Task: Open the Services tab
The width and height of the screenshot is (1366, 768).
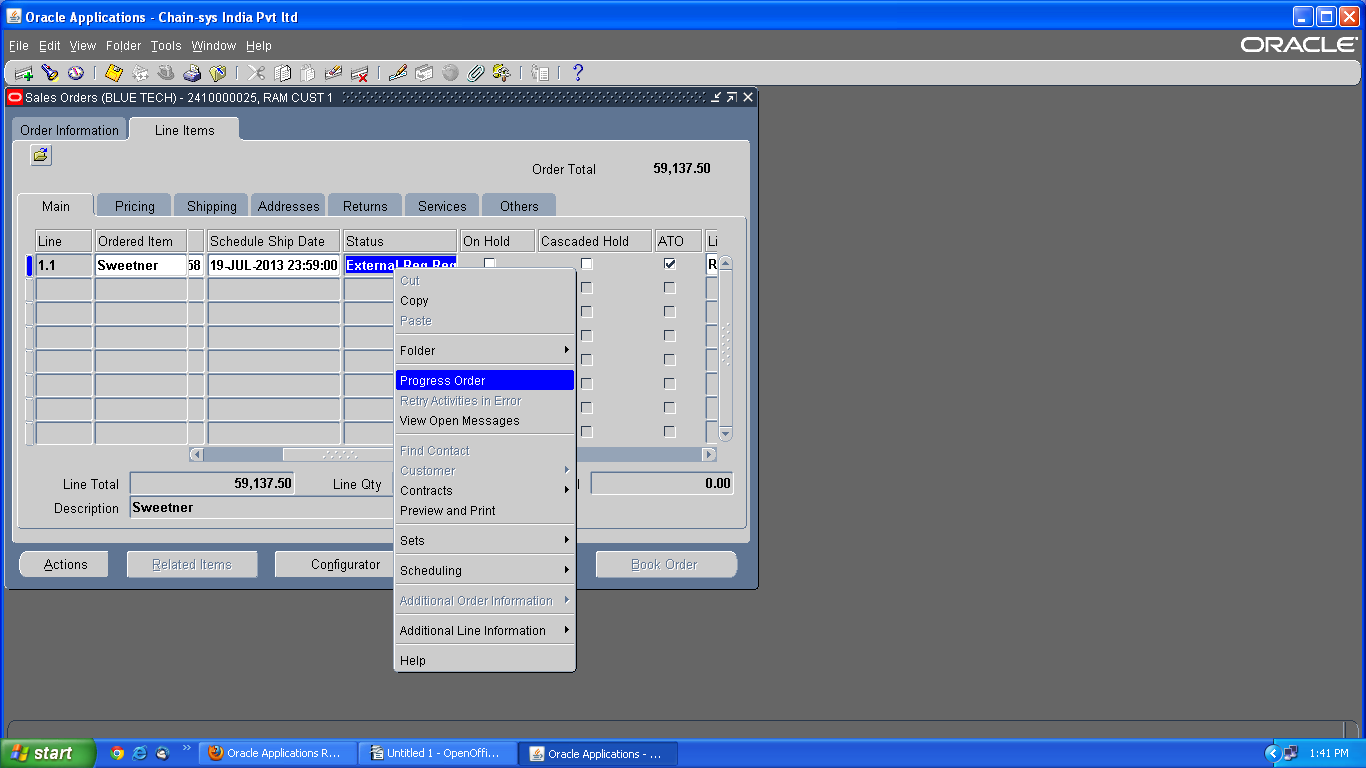Action: click(x=442, y=206)
